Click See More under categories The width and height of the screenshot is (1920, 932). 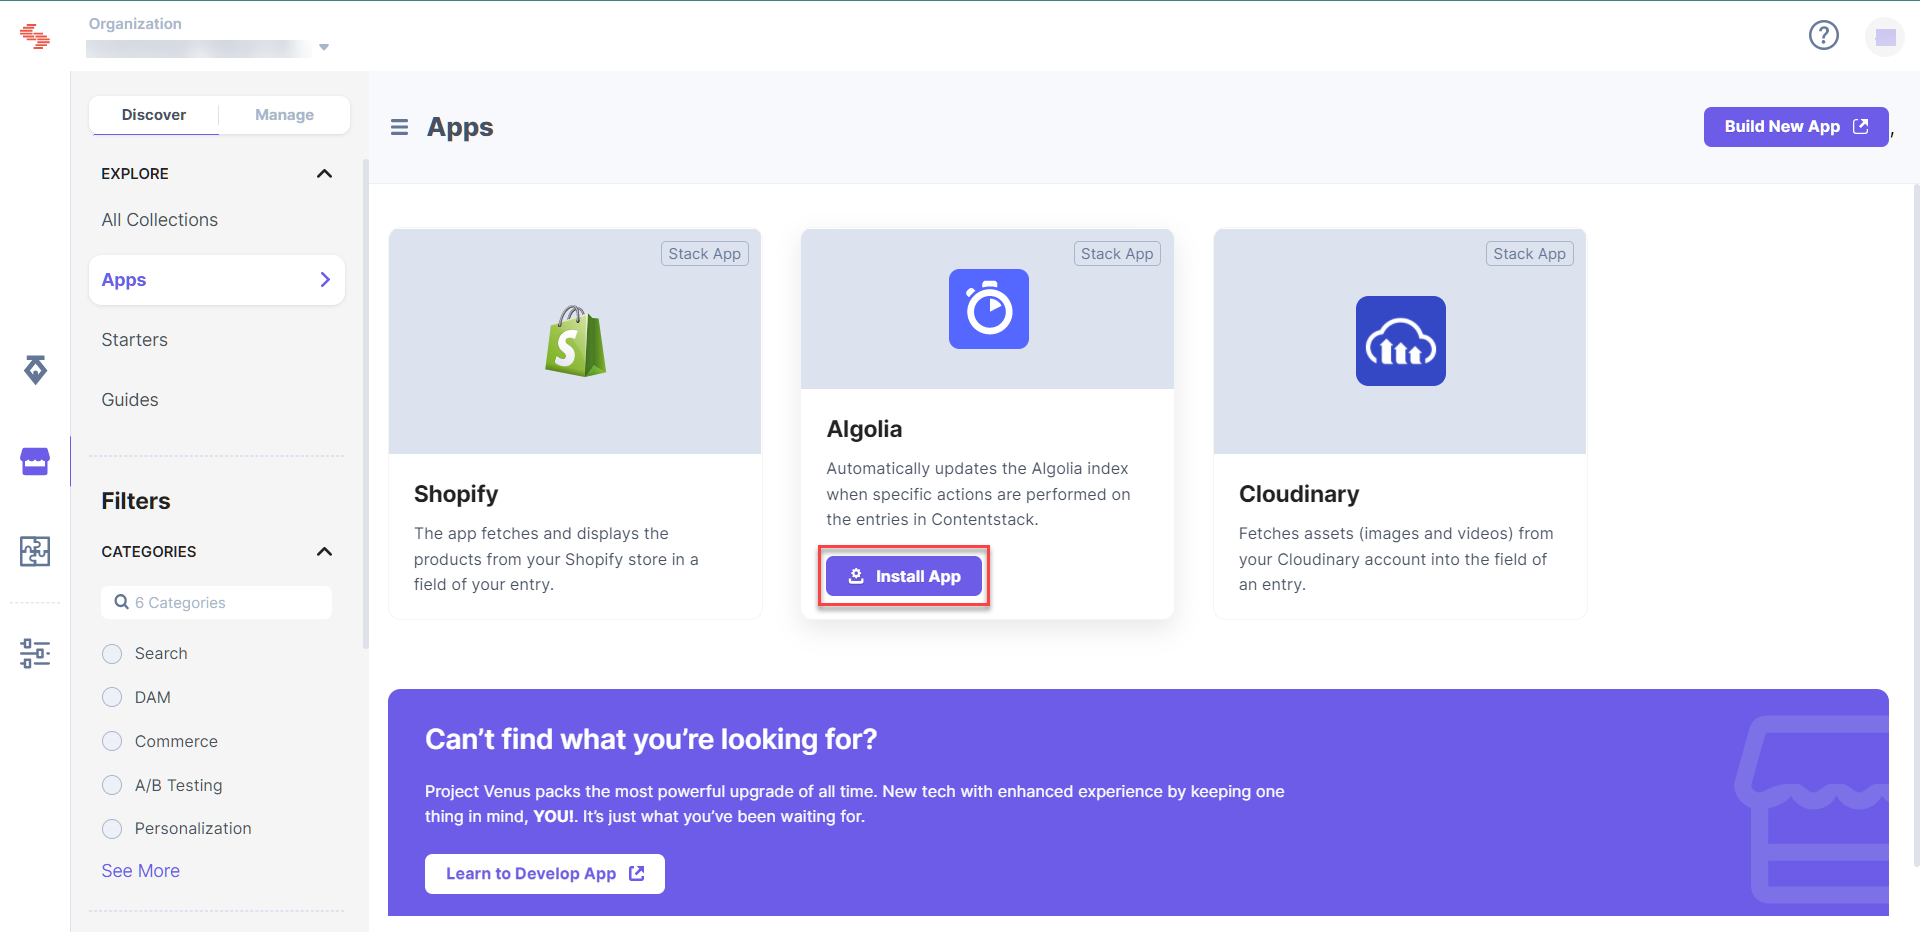tap(141, 871)
